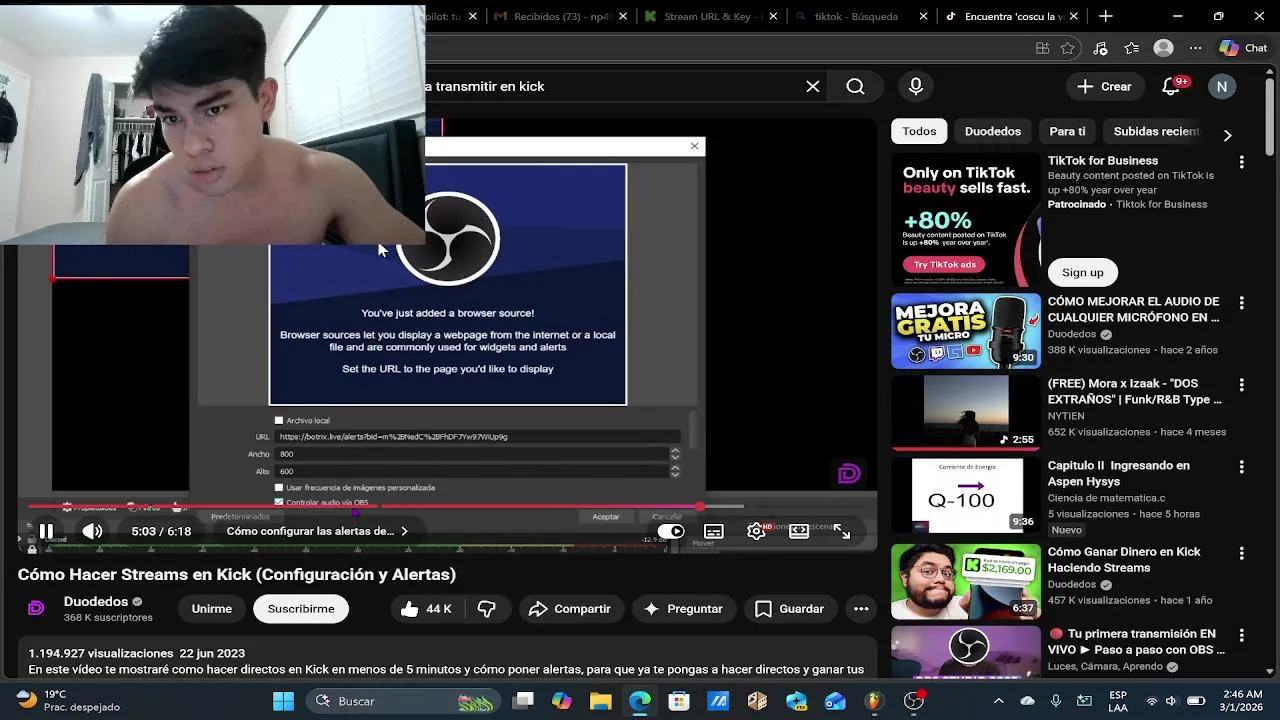Select the 'Para ti' filter chip
1280x720 pixels.
(1067, 131)
